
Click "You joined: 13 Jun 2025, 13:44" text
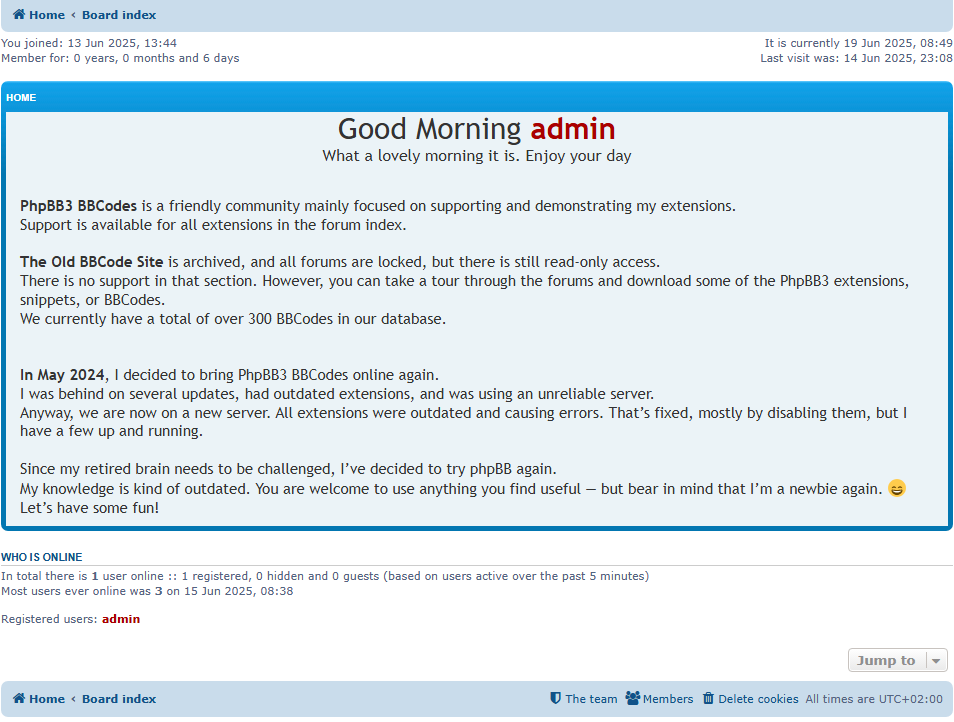click(89, 43)
